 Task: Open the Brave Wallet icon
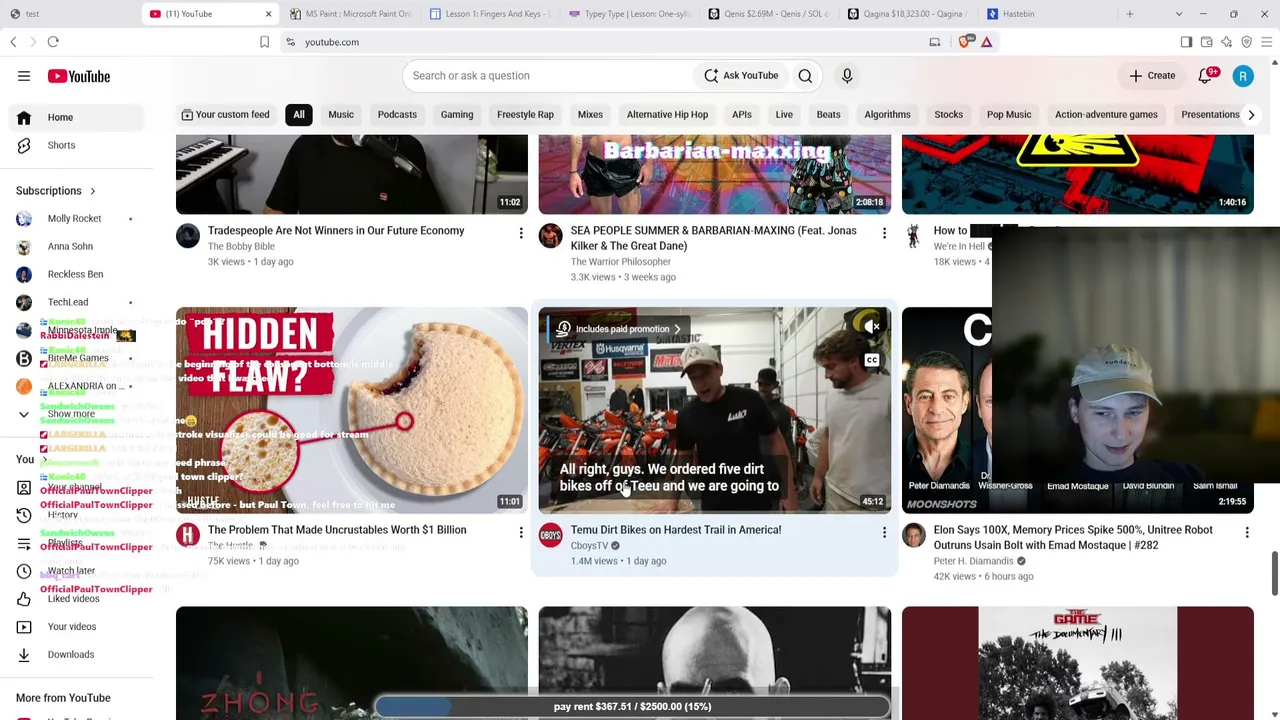1206,42
